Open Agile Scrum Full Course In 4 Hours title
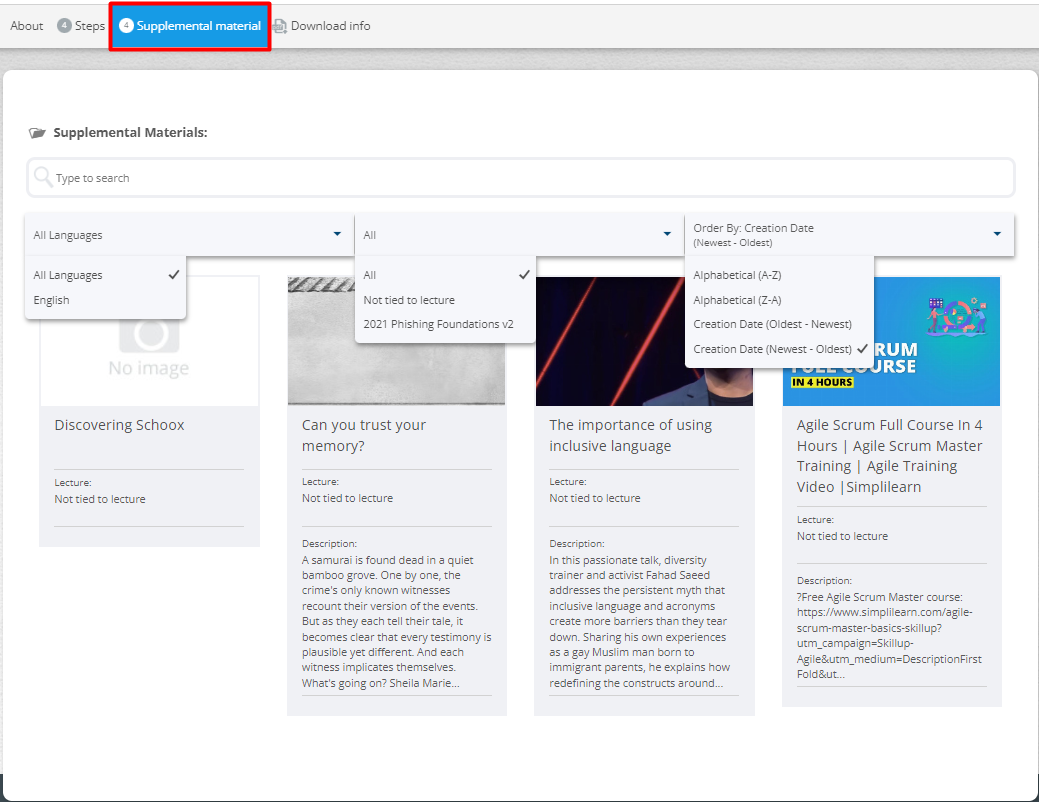 (x=890, y=456)
